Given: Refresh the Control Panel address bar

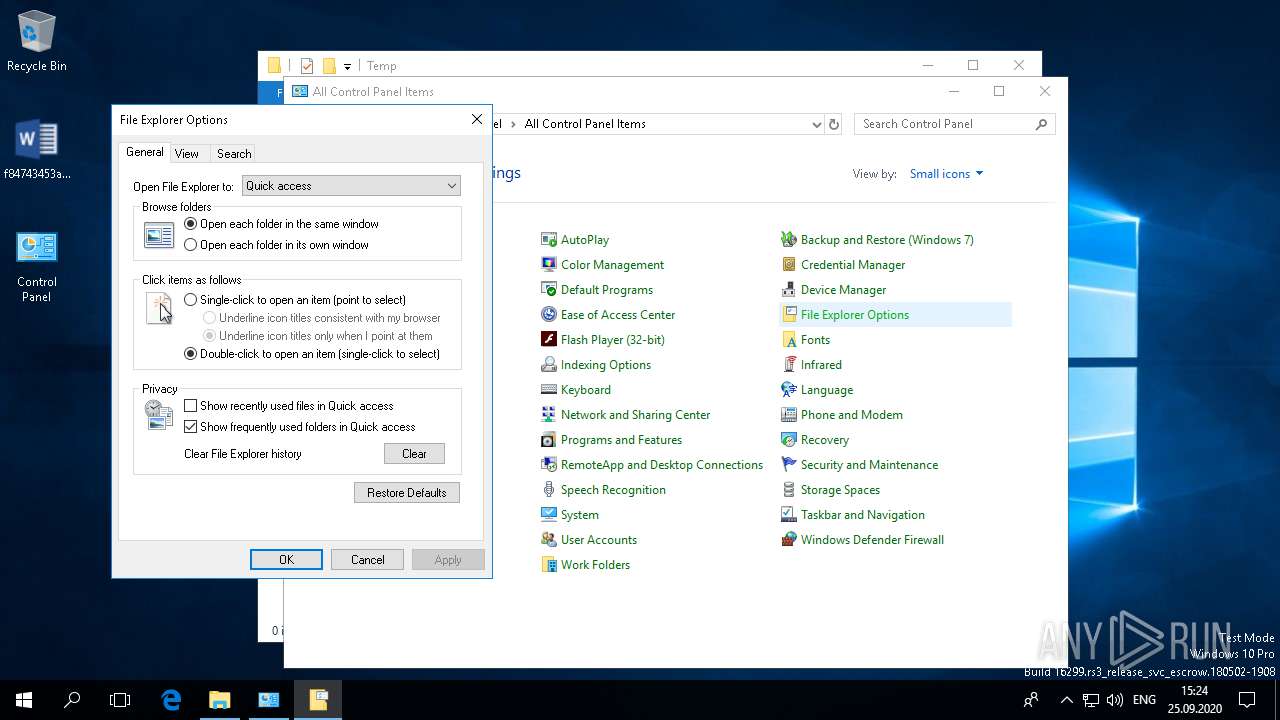Looking at the screenshot, I should click(834, 124).
